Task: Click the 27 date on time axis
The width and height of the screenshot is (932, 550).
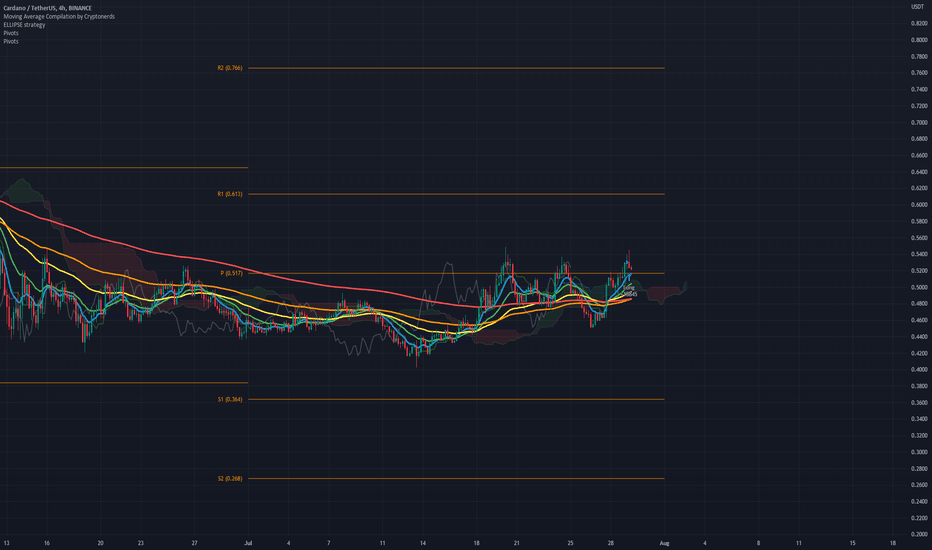Action: [x=194, y=543]
